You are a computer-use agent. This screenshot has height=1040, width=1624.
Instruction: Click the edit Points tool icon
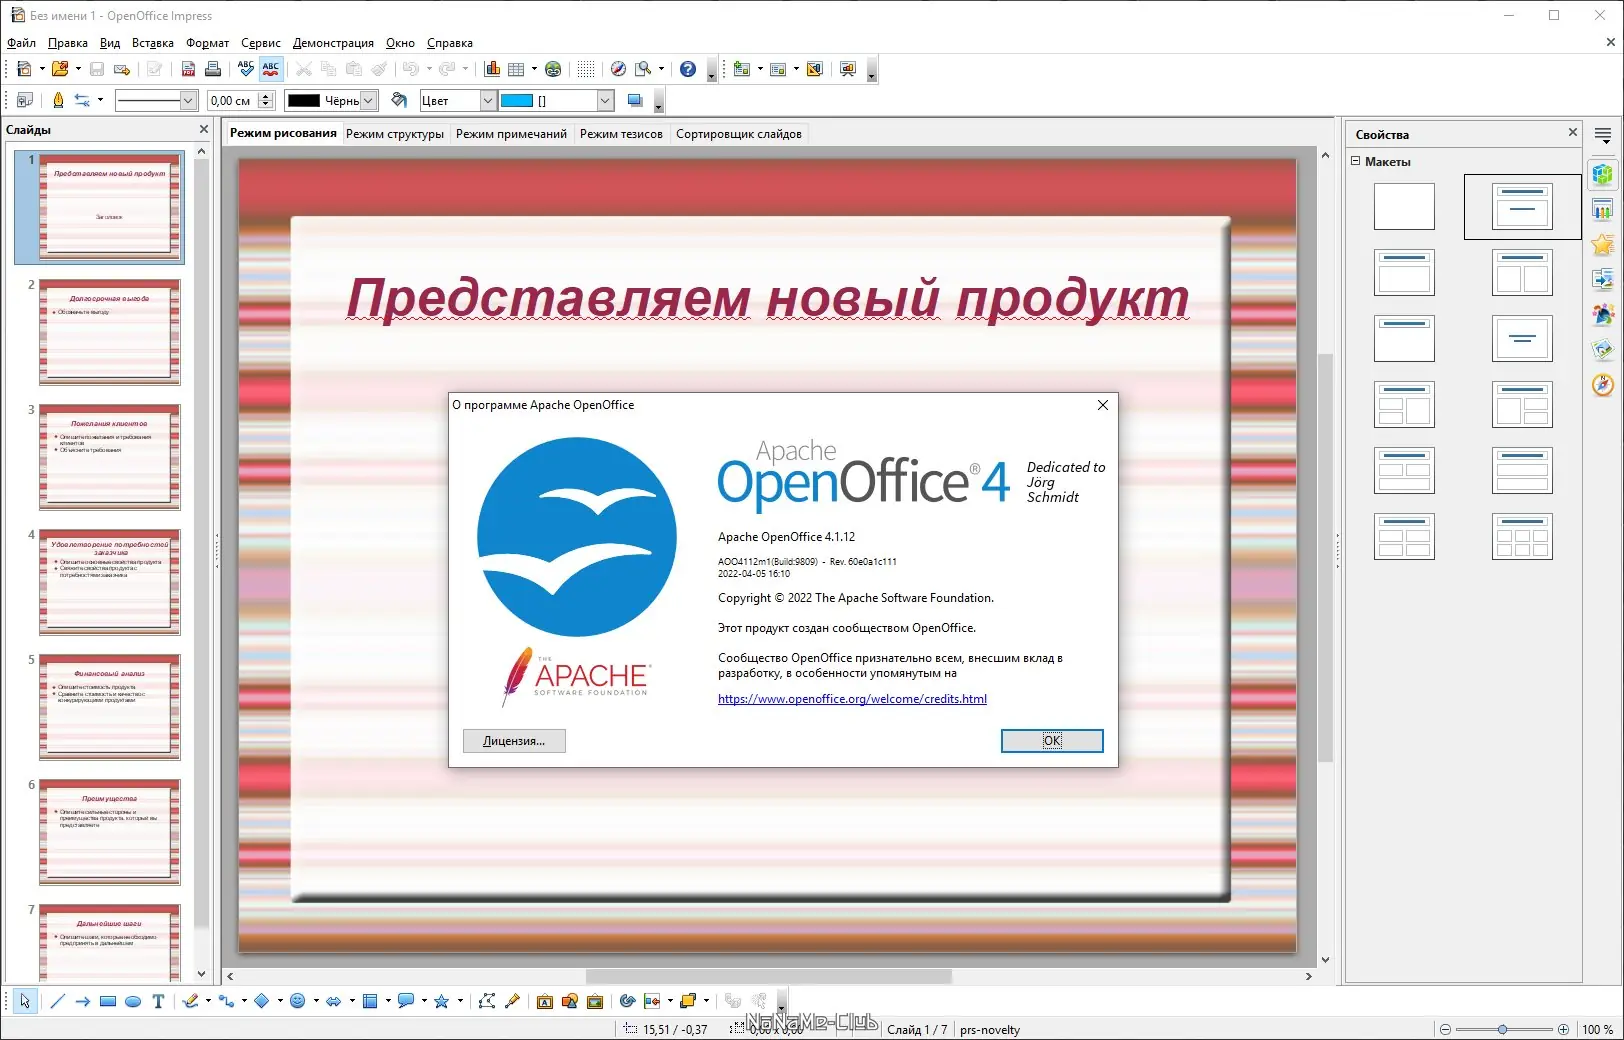(x=487, y=1001)
